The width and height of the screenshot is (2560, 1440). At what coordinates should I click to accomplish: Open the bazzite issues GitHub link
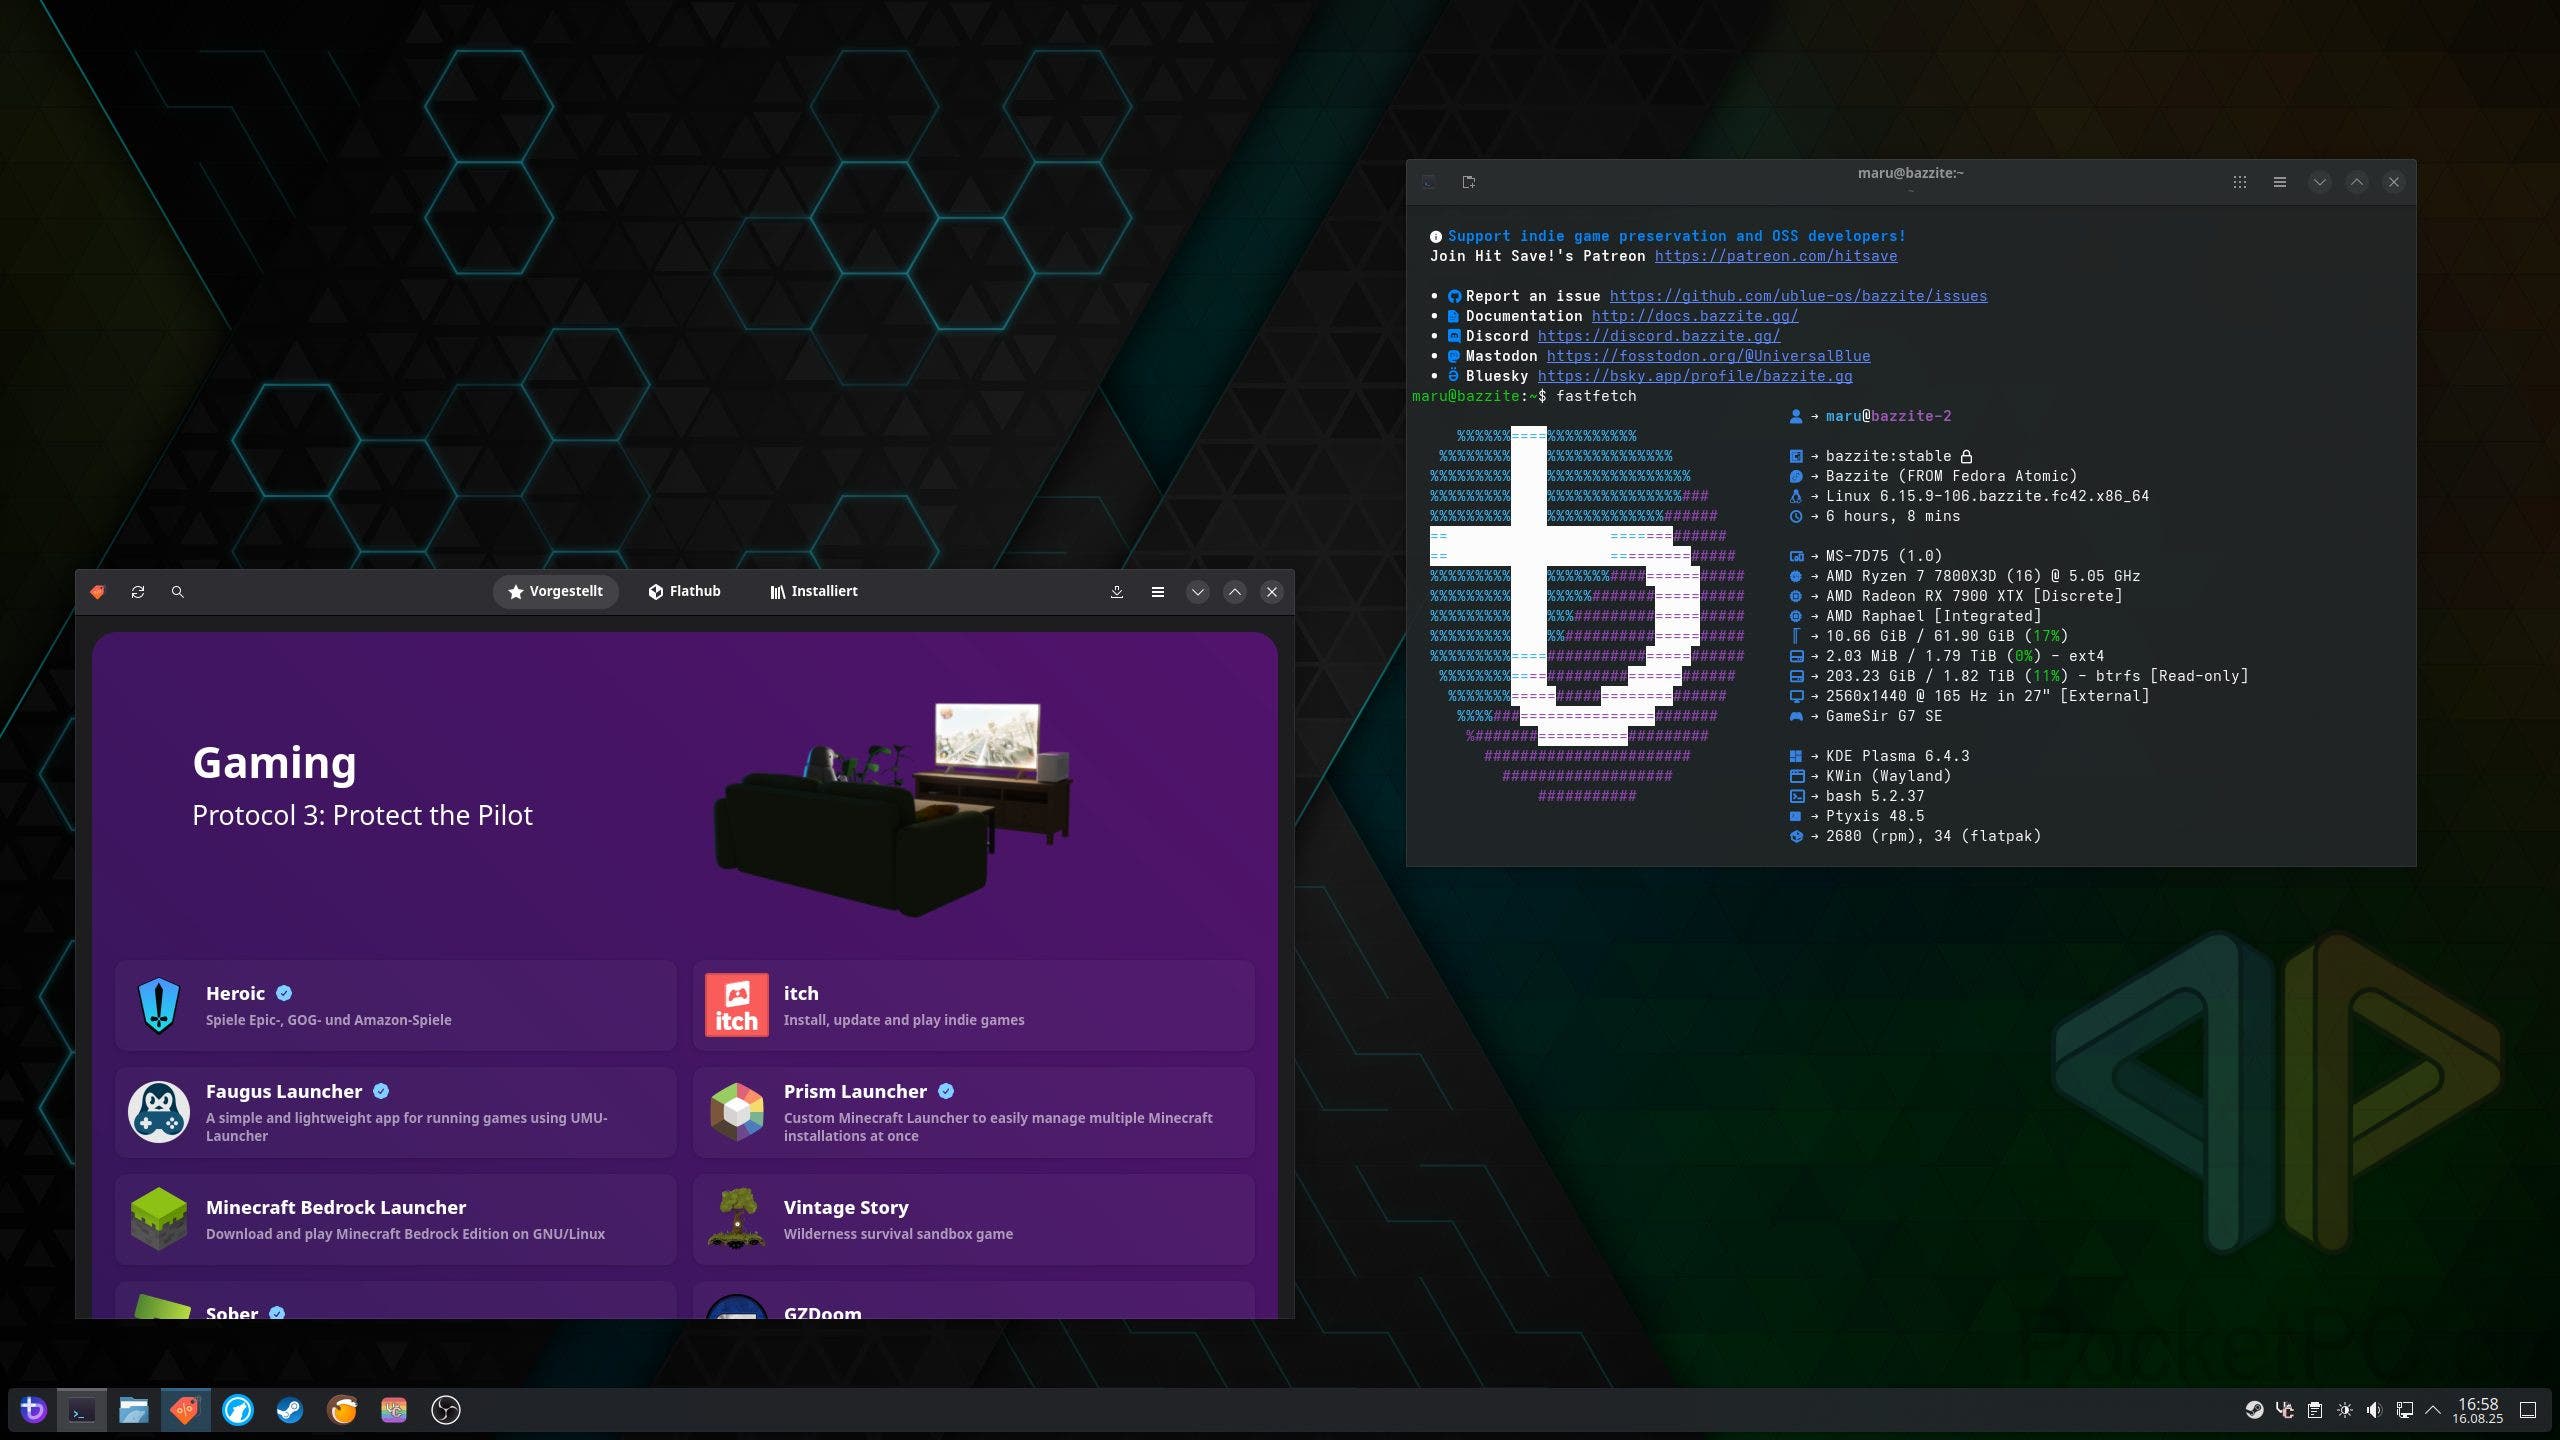(1798, 296)
